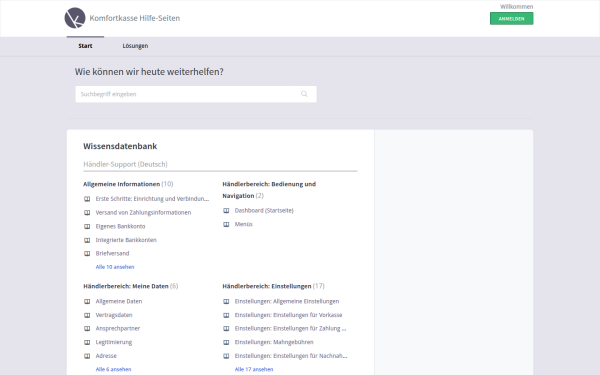Focus the Suchbegriff eingeben search field
This screenshot has width=600, height=375.
coord(196,94)
